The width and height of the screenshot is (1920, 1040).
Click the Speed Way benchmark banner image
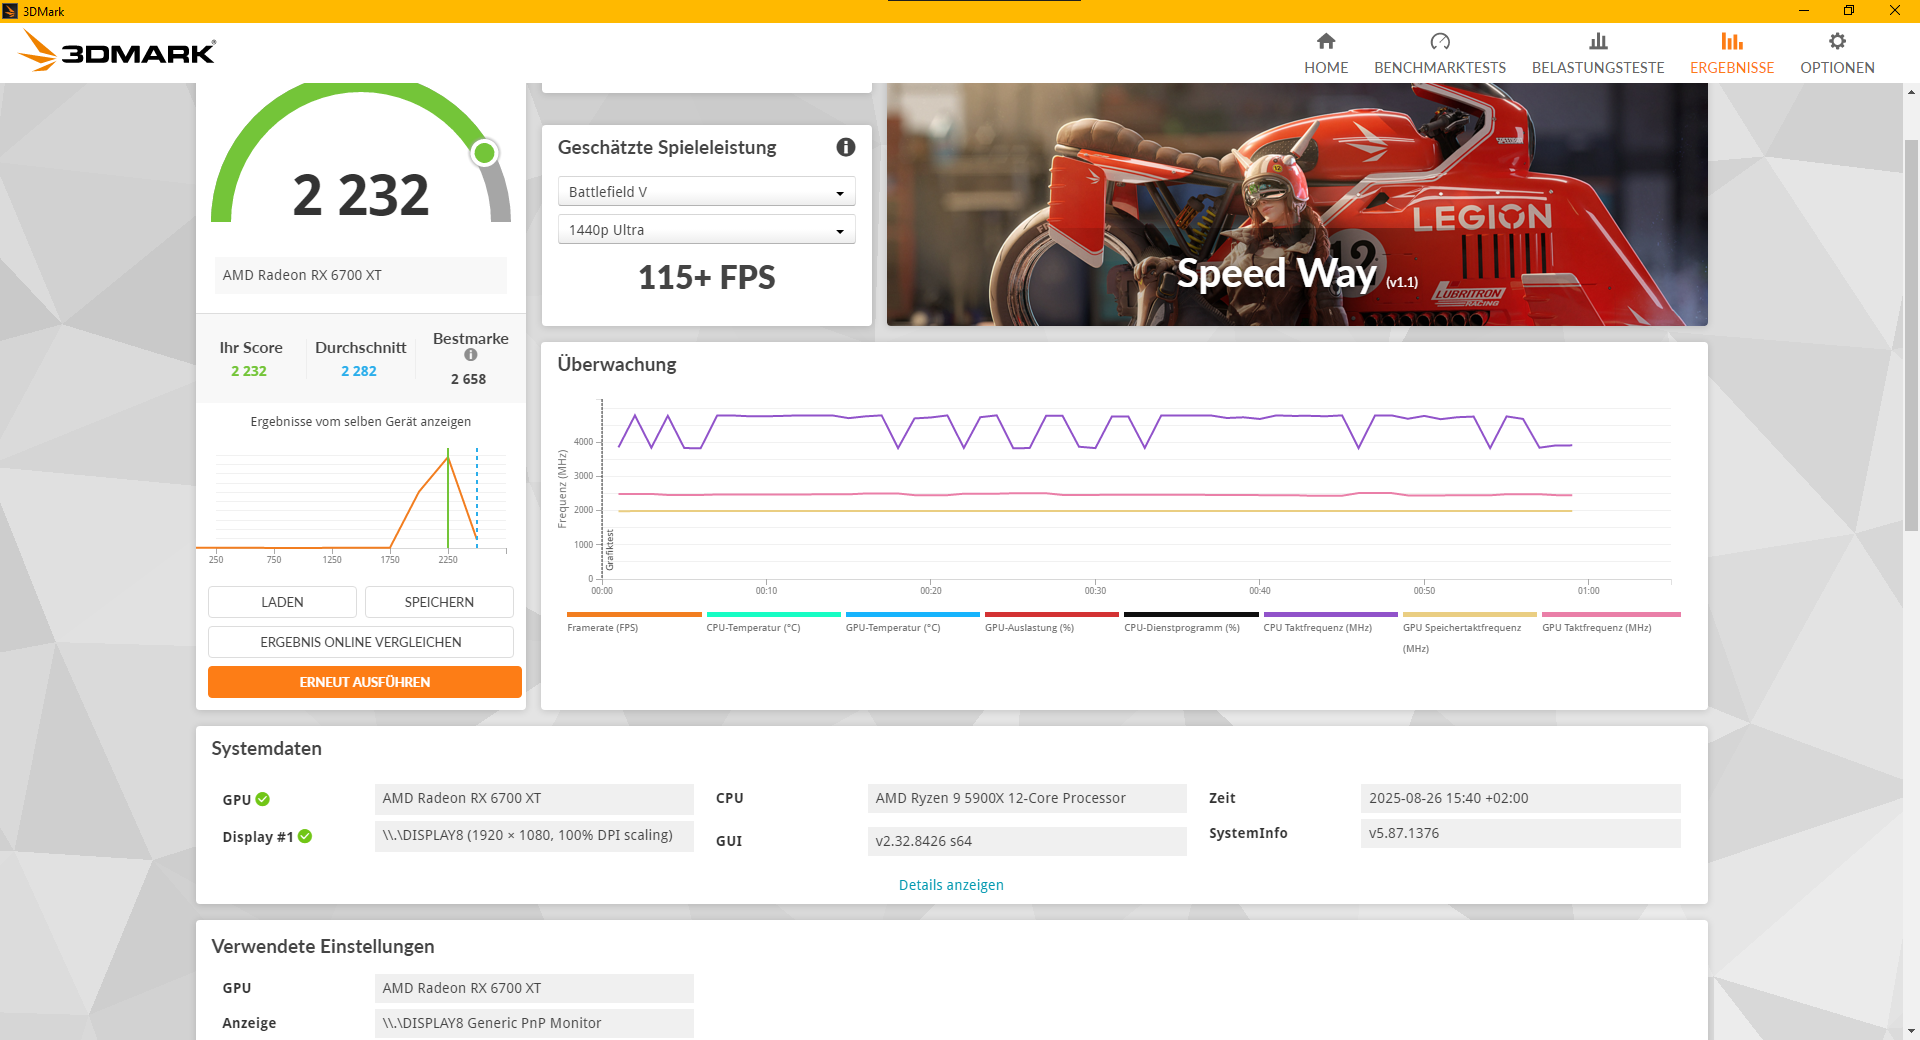point(1297,204)
